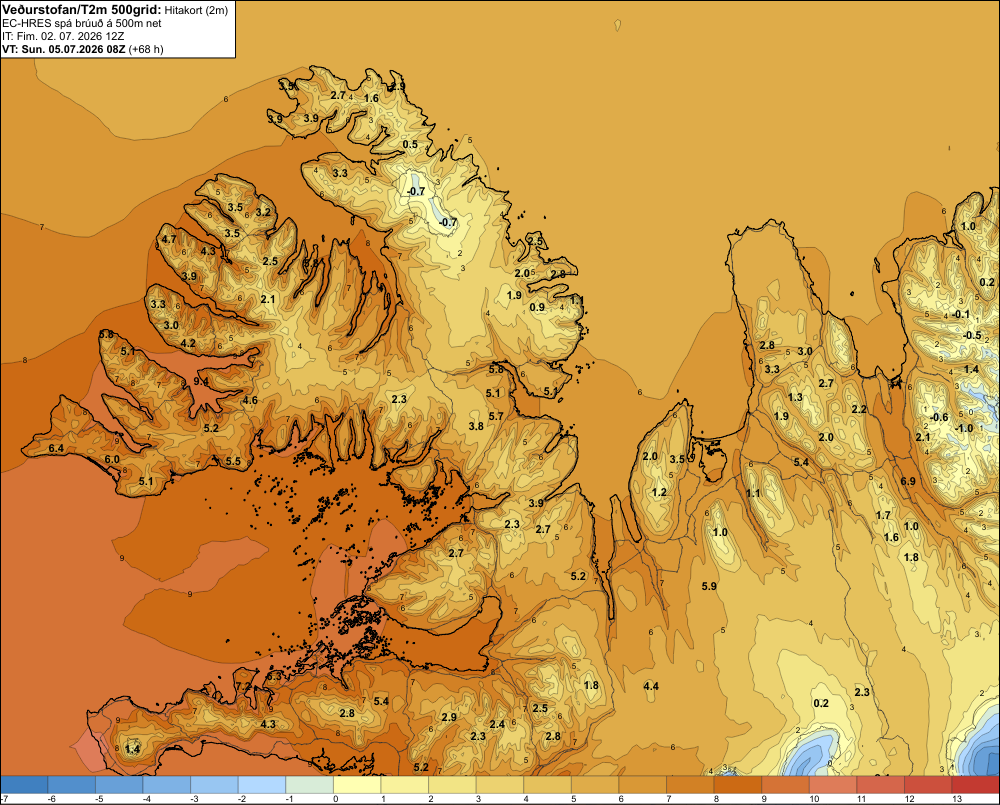Pick the legend swatch between -1 and 0
The width and height of the screenshot is (1000, 805).
(309, 785)
